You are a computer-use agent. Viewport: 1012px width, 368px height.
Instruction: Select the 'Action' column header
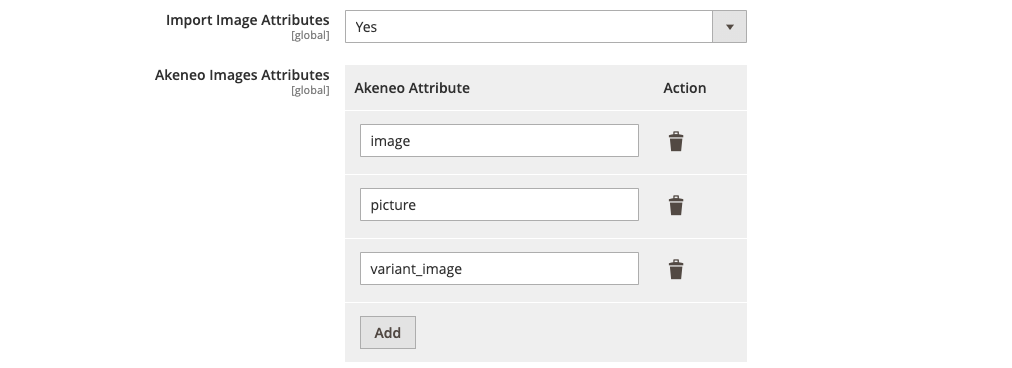pos(684,88)
